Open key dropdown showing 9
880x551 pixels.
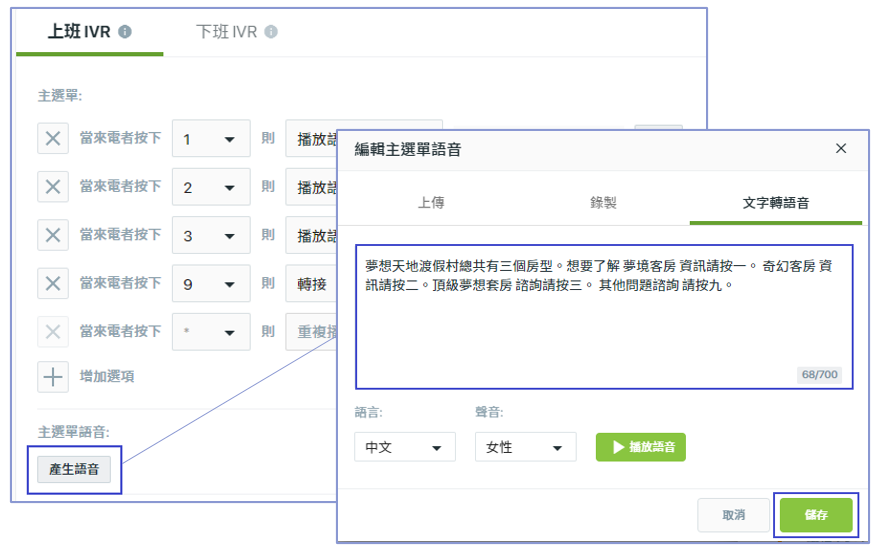click(x=211, y=283)
